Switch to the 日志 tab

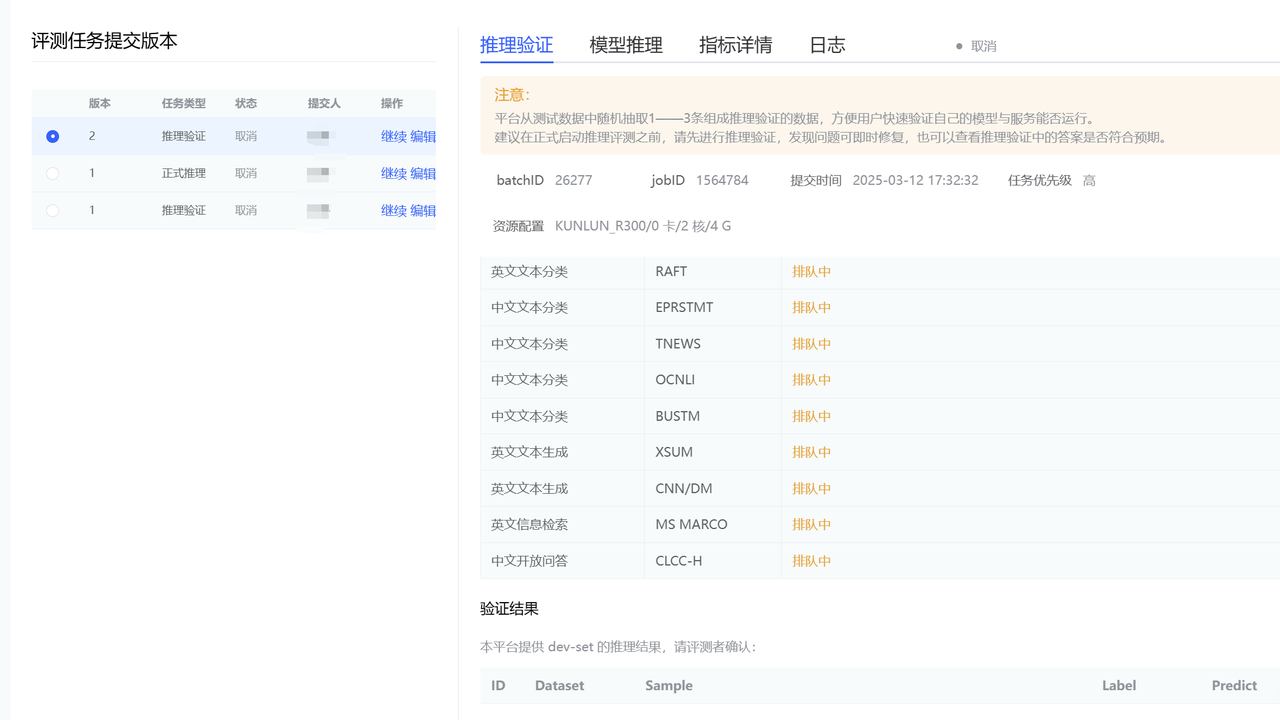click(x=827, y=45)
